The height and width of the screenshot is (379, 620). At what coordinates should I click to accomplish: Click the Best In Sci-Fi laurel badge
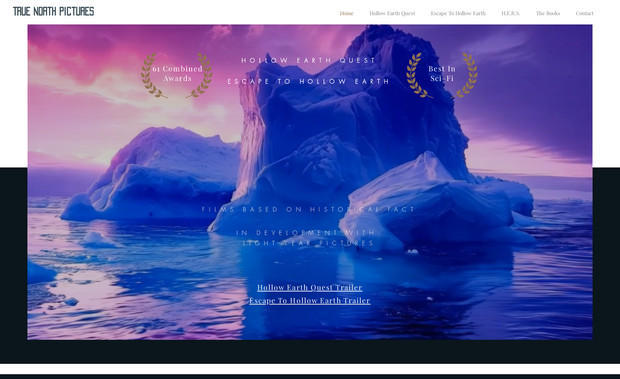(x=442, y=75)
